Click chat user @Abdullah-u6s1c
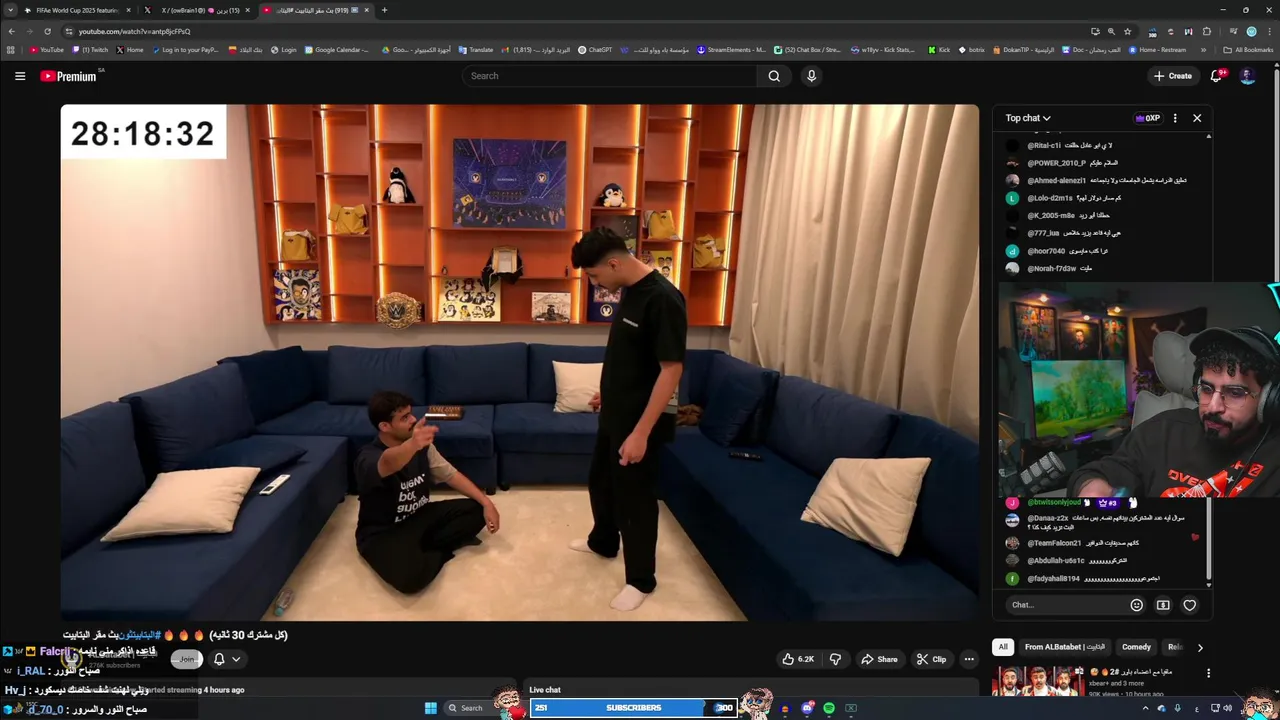 click(1055, 560)
